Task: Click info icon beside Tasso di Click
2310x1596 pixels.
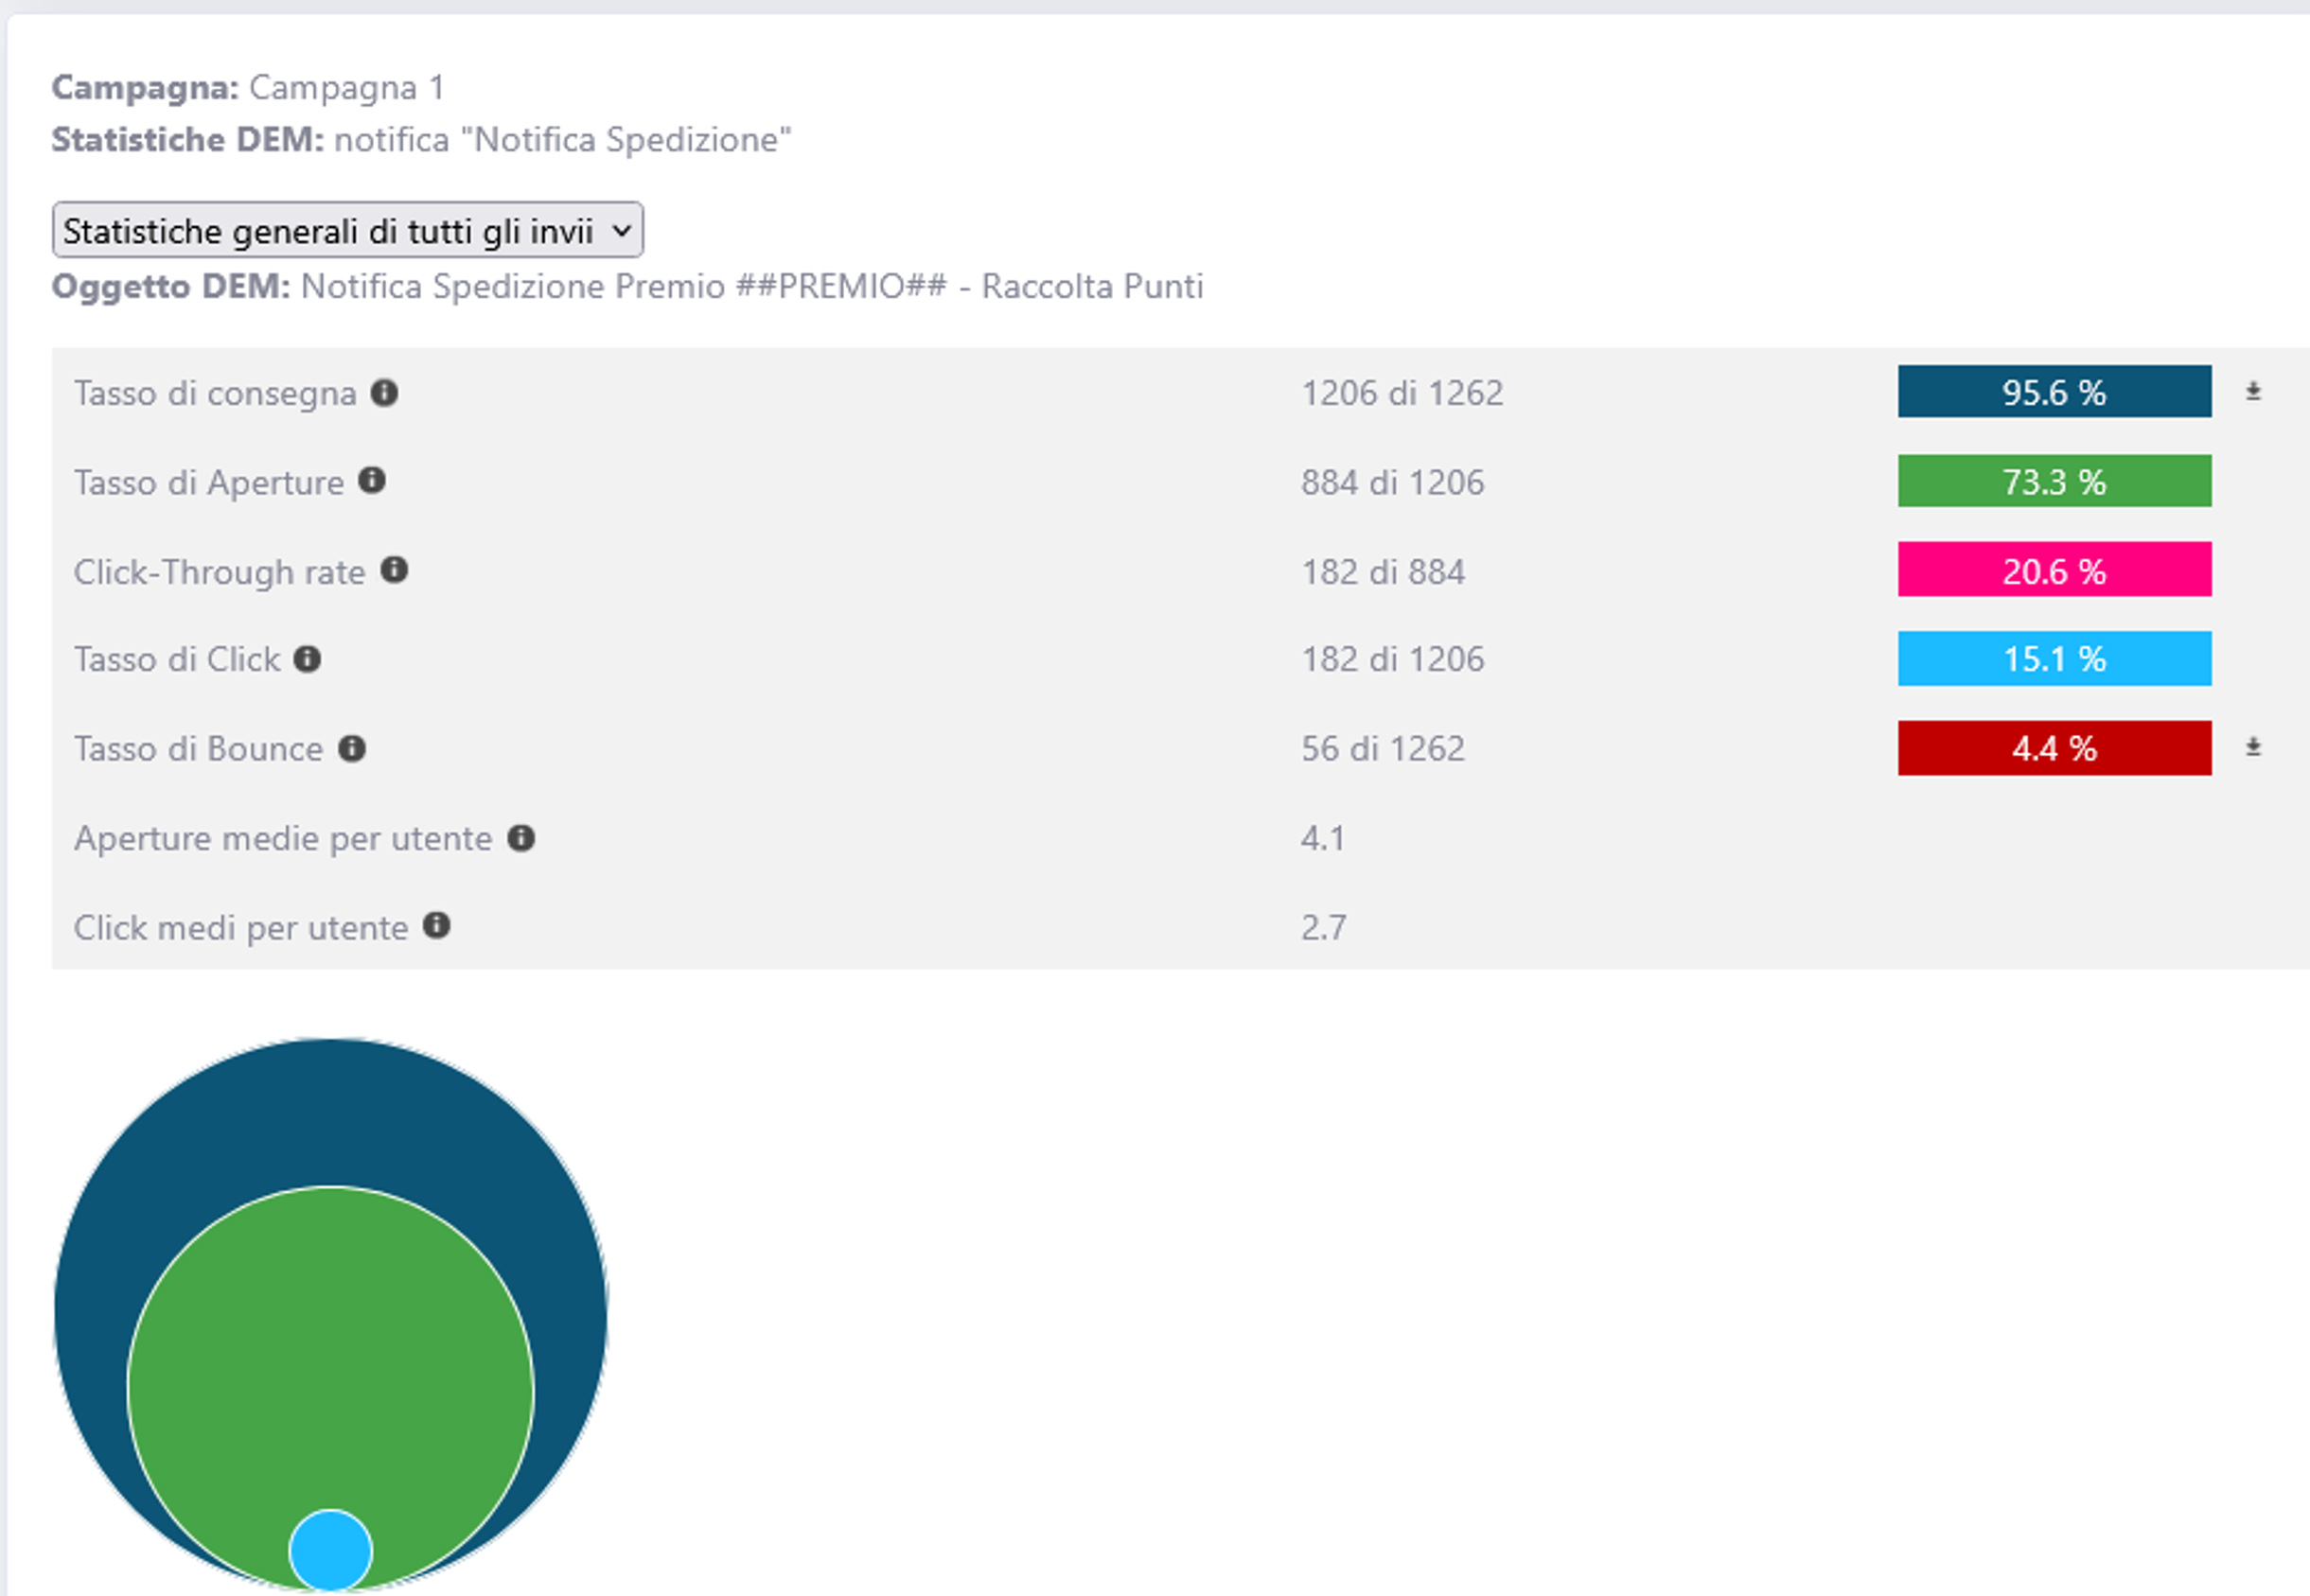Action: tap(307, 659)
